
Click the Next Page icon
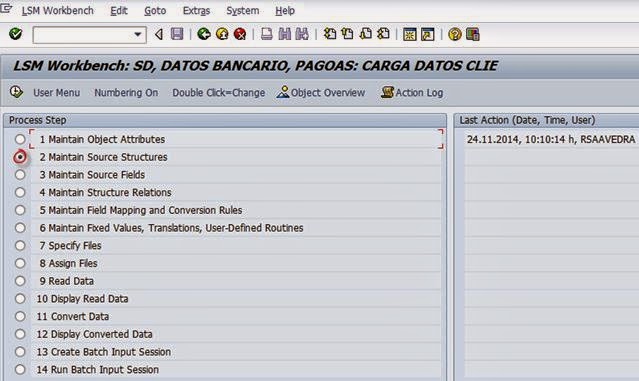tap(366, 34)
